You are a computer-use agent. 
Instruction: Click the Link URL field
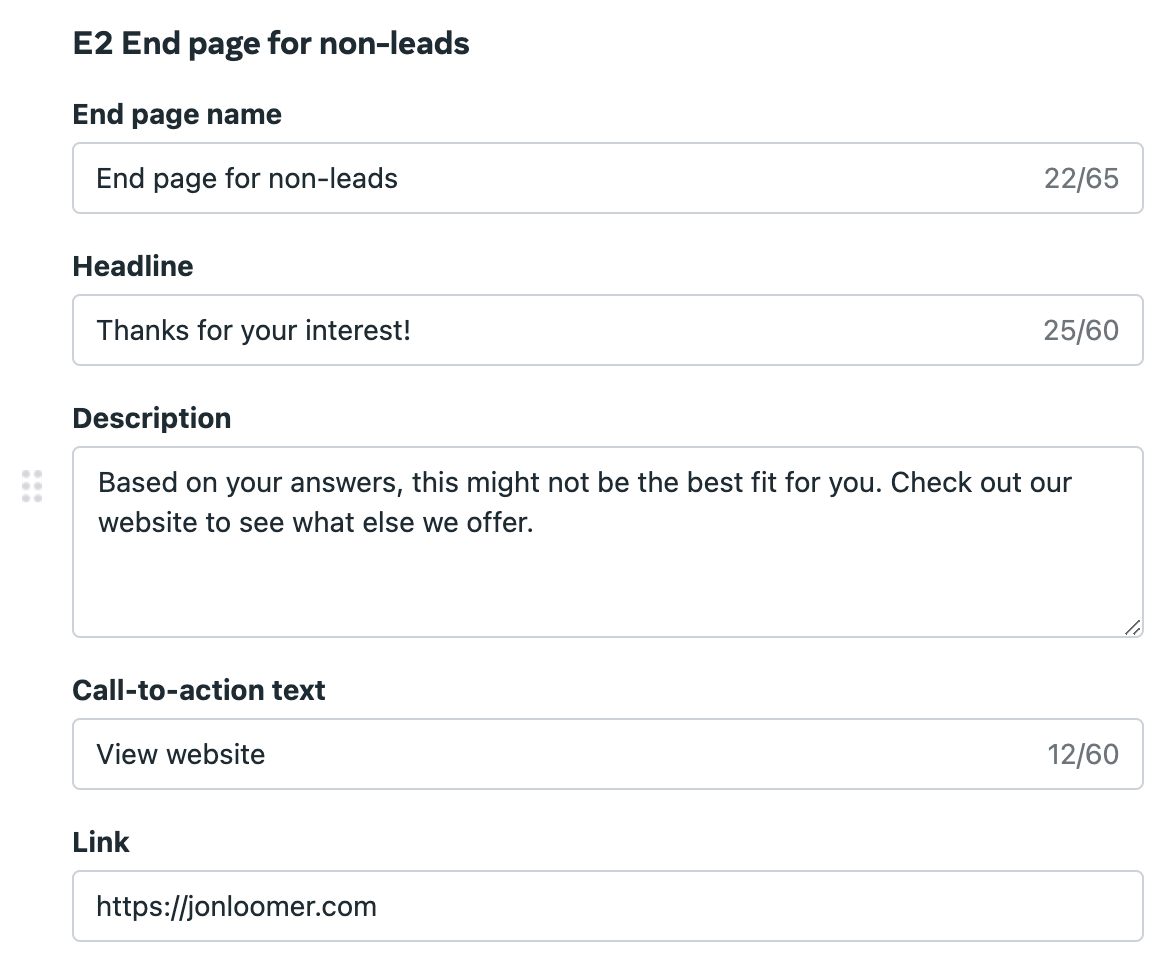(608, 906)
